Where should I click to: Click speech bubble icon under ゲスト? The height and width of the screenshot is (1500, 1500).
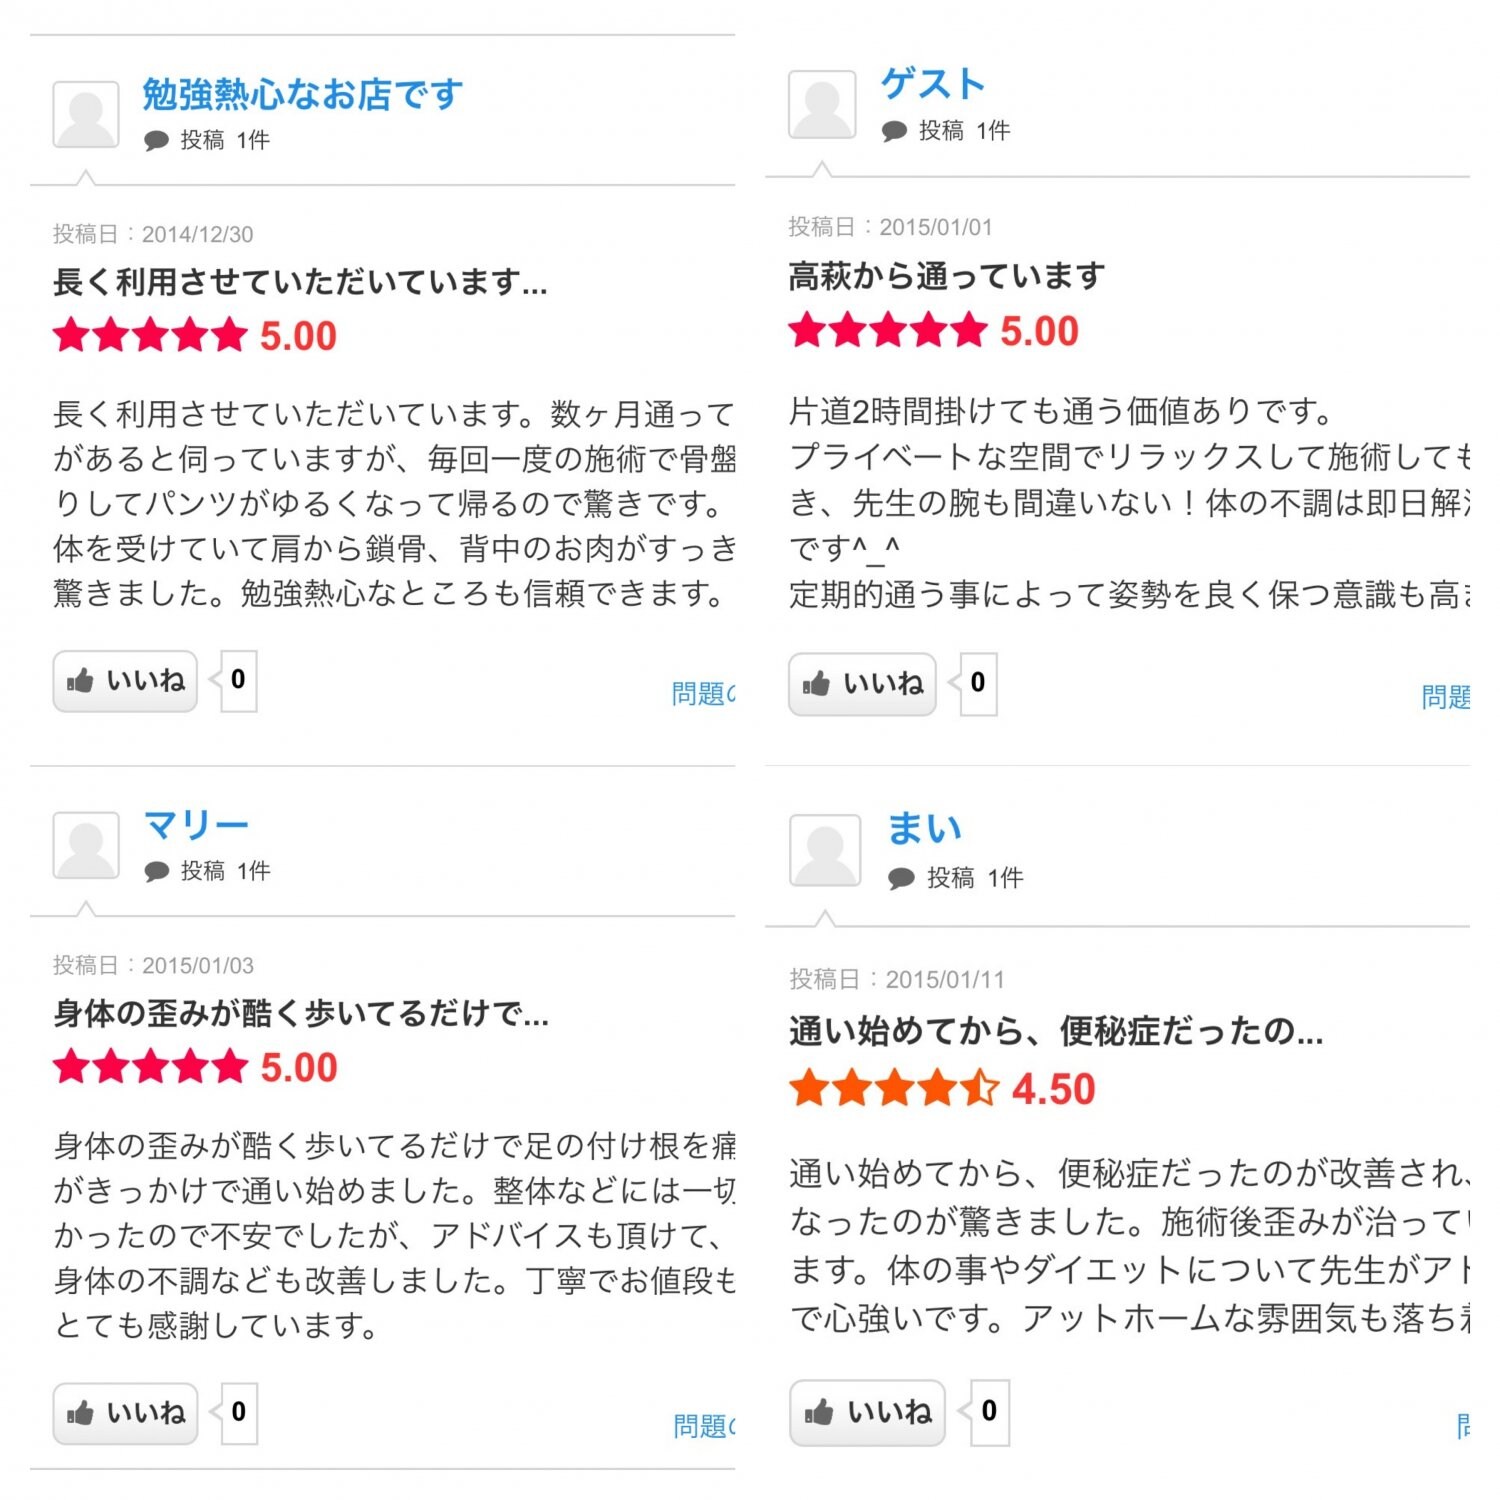[894, 131]
